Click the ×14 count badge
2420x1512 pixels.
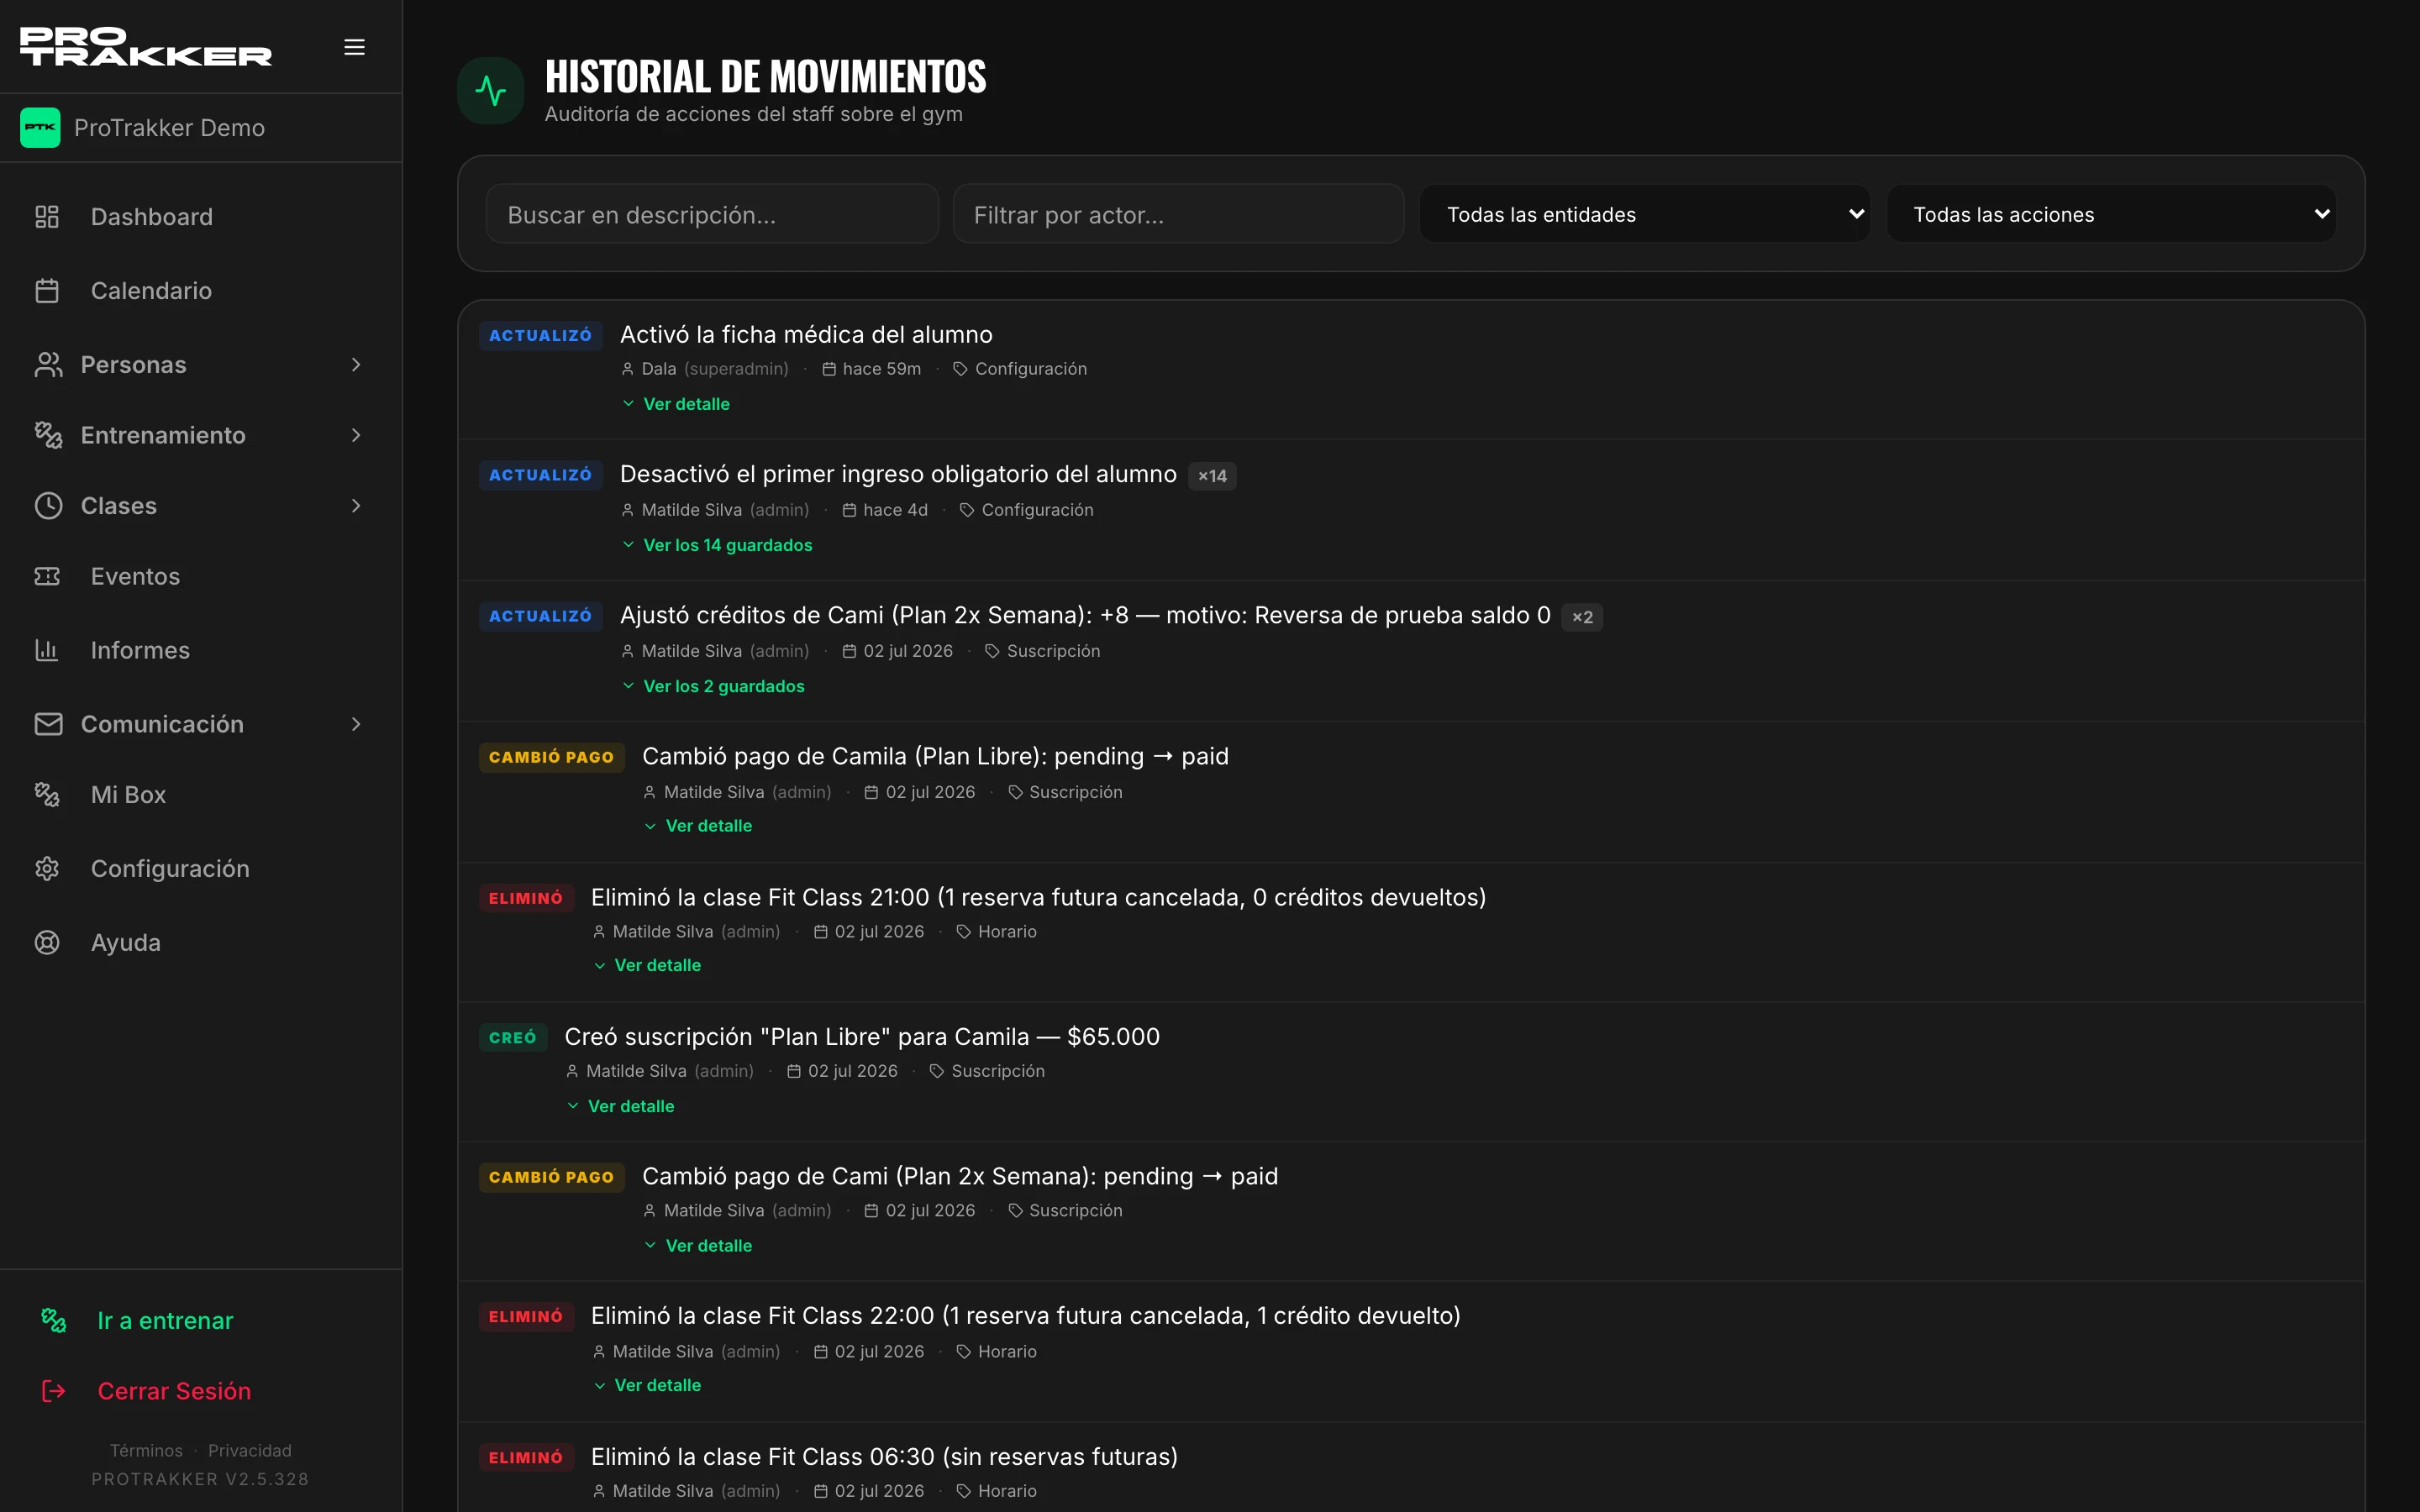[x=1212, y=476]
